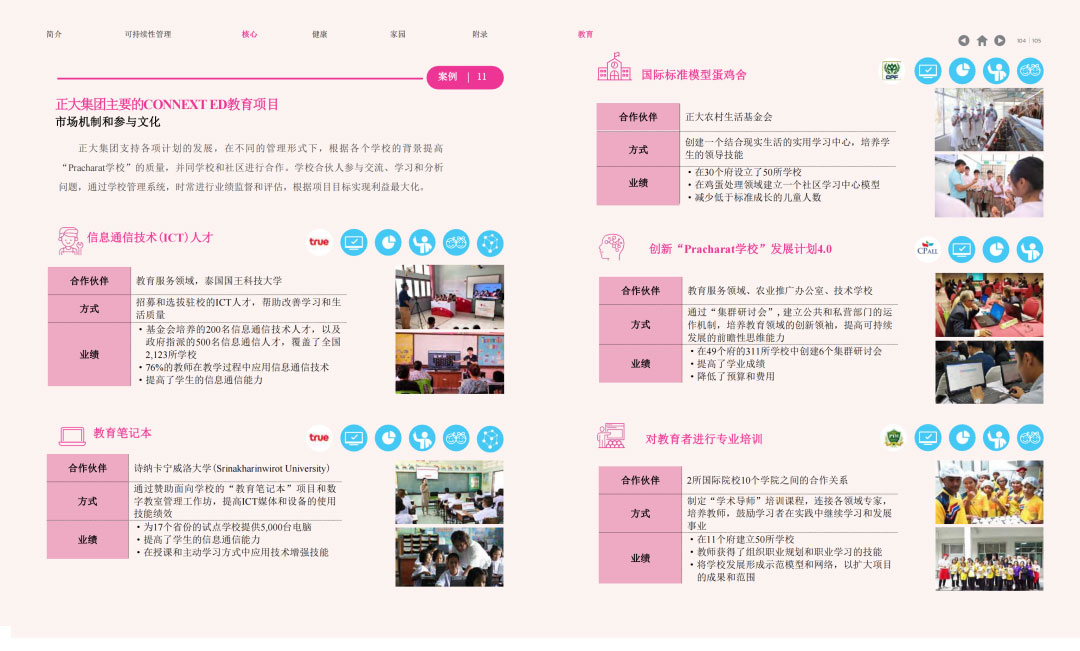Image resolution: width=1080 pixels, height=651 pixels.
Task: Go to the previous page arrow
Action: (x=963, y=40)
